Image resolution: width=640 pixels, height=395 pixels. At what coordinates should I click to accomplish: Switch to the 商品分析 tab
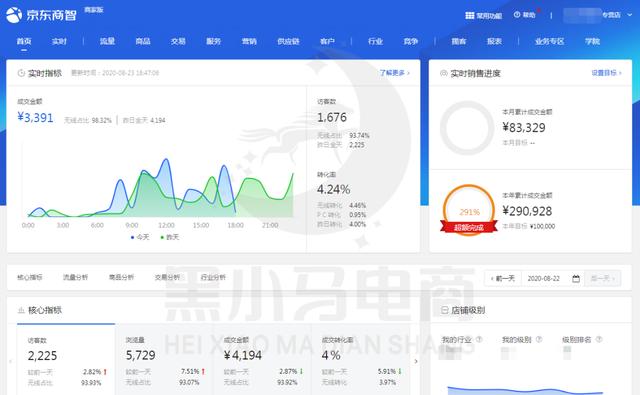[x=121, y=277]
